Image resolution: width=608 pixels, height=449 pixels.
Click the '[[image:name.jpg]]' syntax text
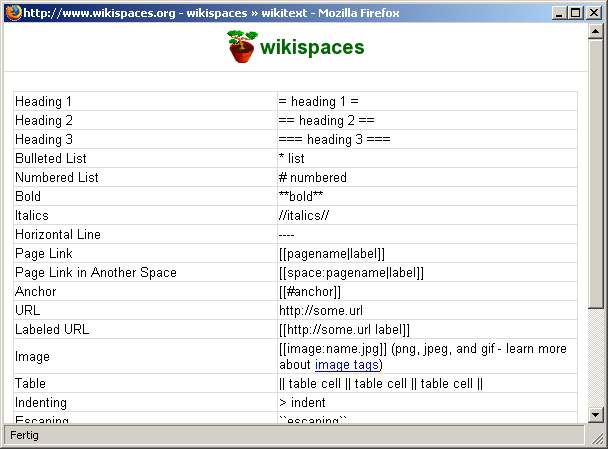click(333, 349)
